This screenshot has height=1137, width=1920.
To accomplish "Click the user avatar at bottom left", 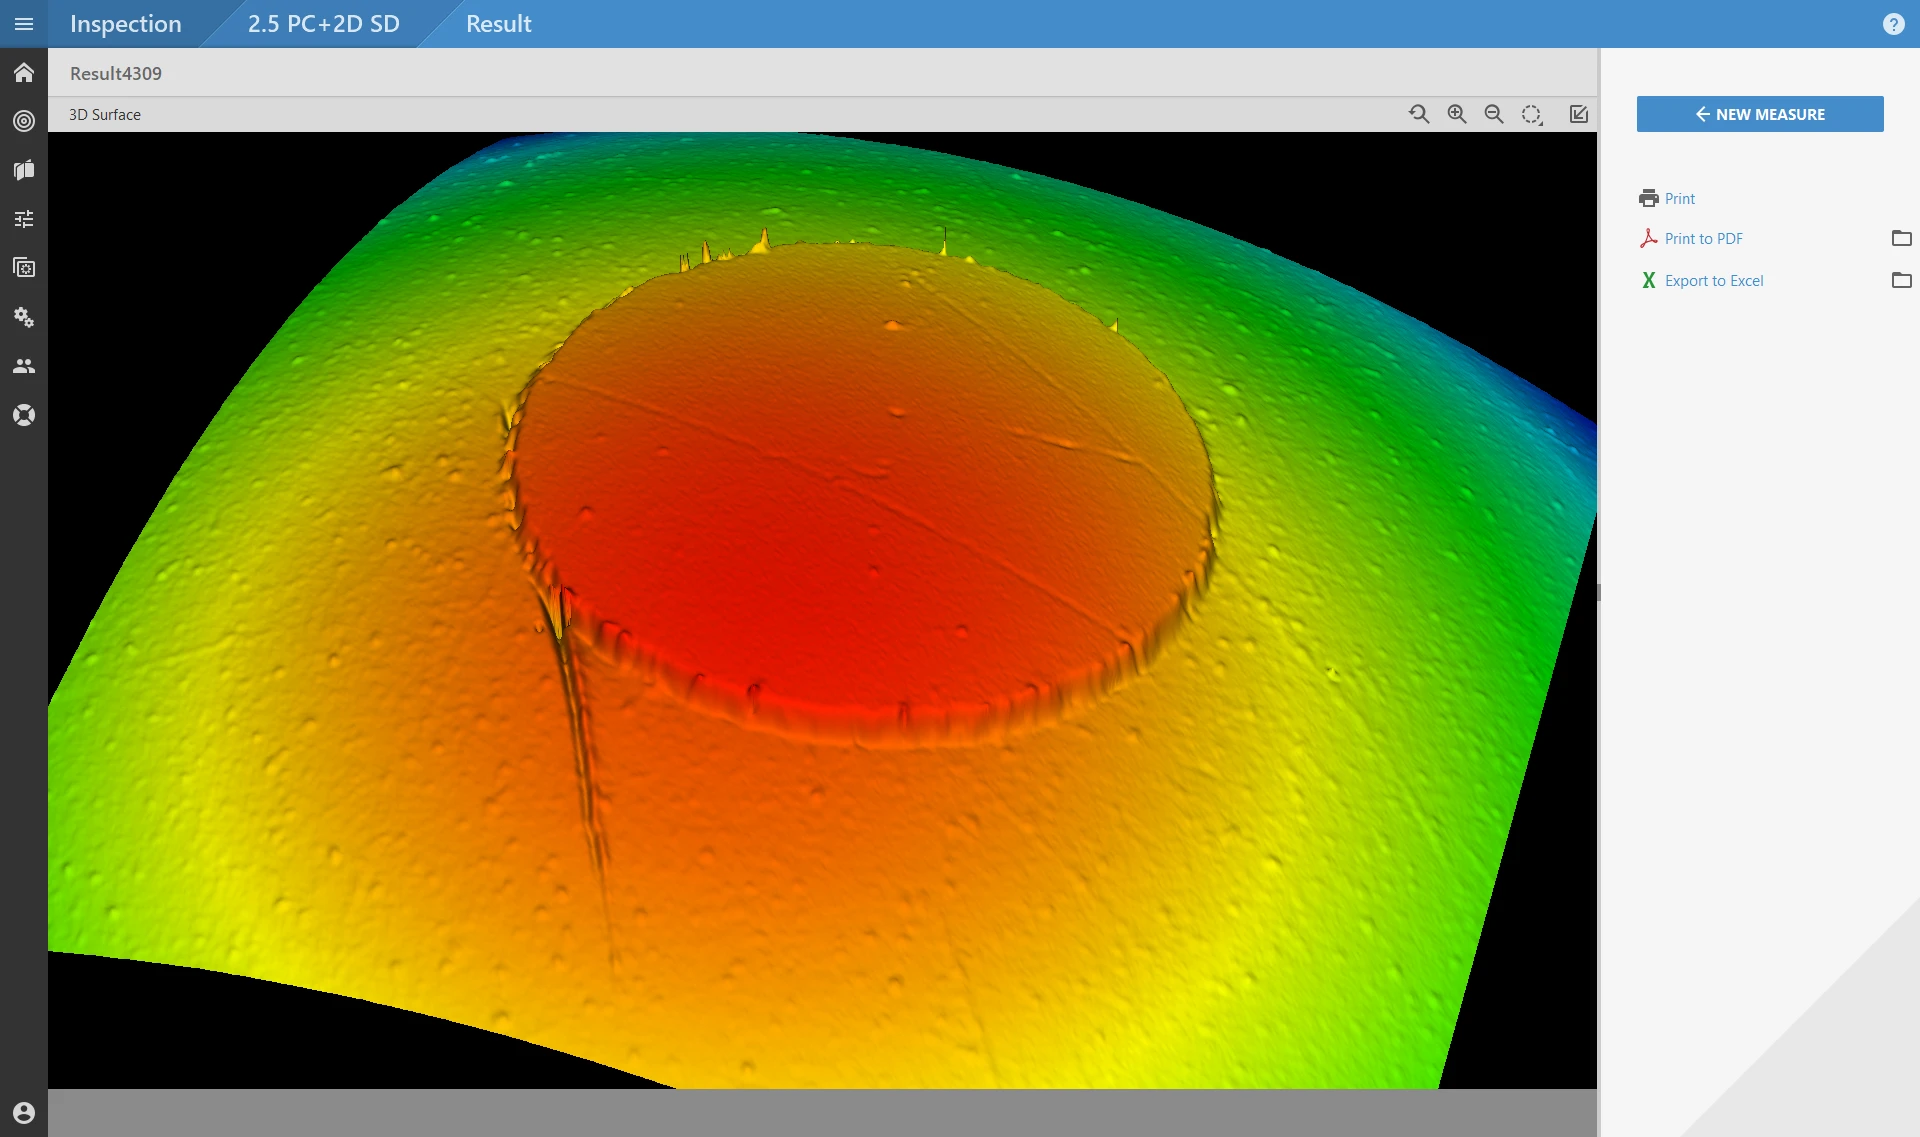I will 24,1112.
